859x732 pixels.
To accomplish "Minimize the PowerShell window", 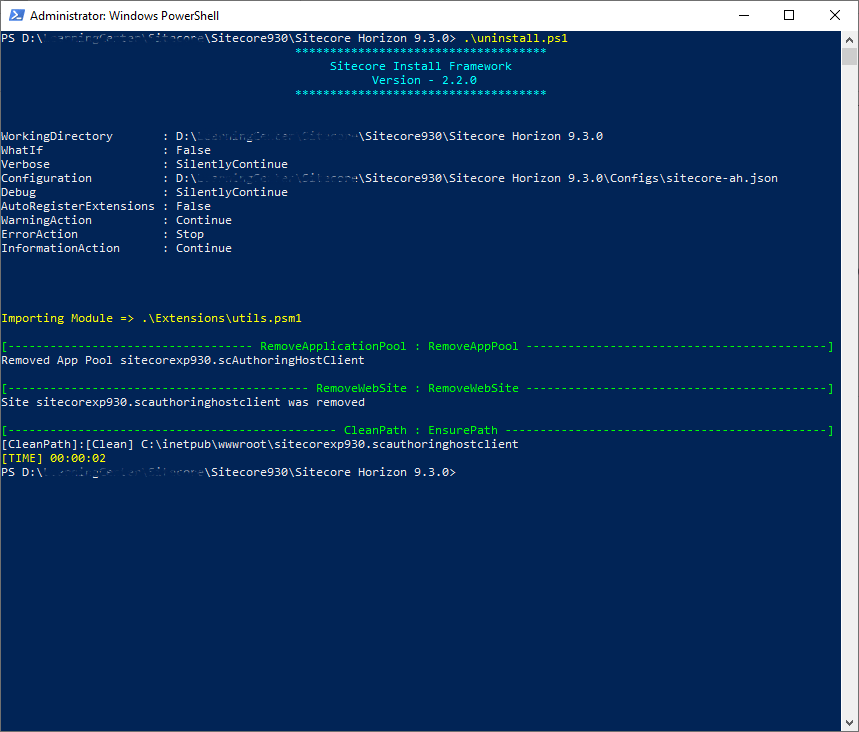I will pyautogui.click(x=744, y=15).
